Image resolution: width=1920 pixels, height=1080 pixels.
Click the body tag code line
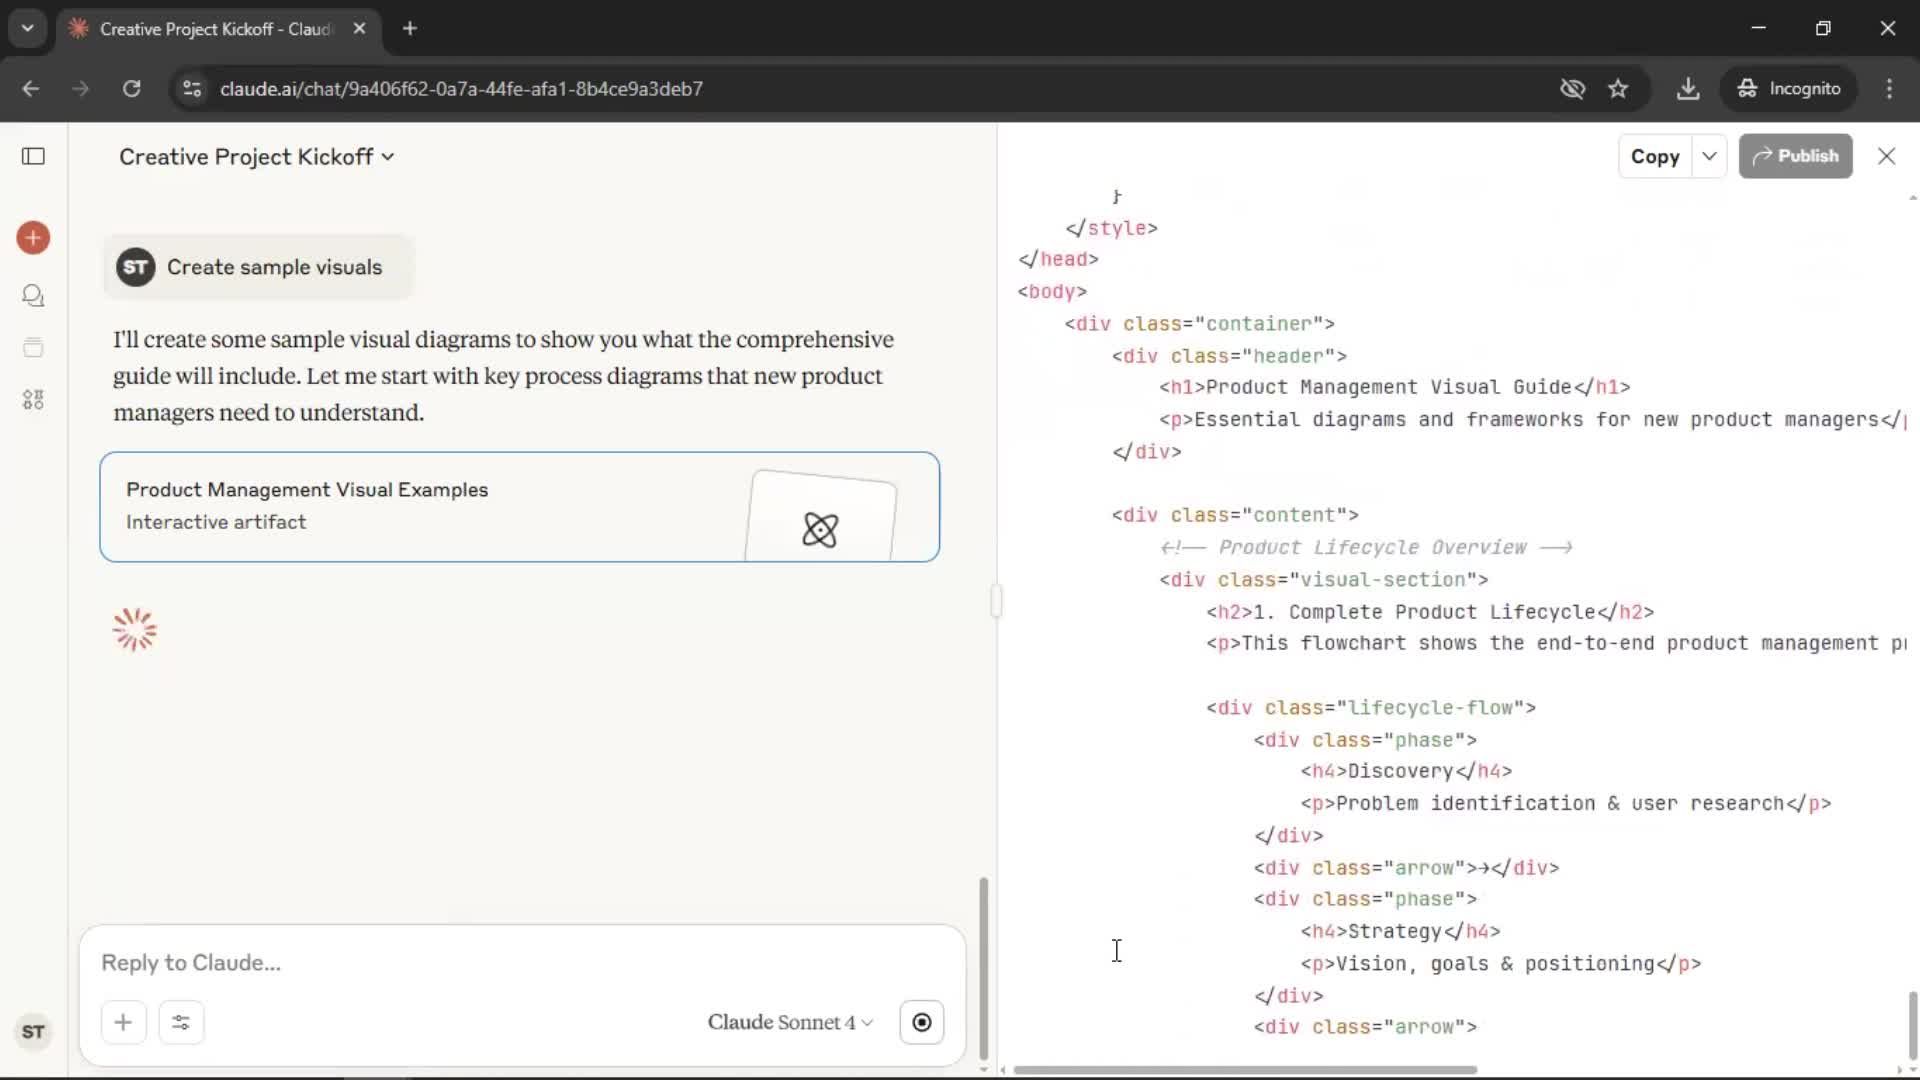tap(1052, 292)
